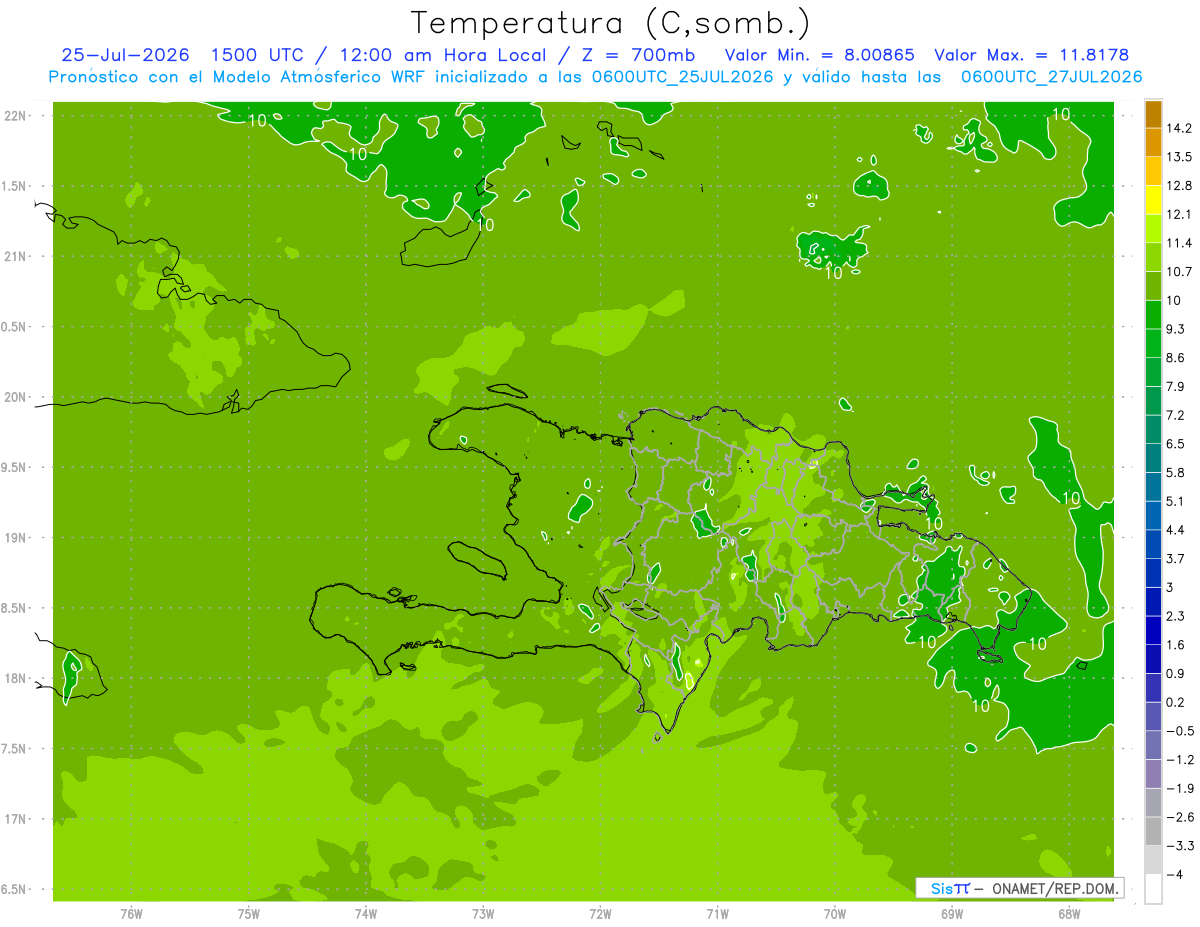Click the '14.2' color scale value

click(x=1179, y=128)
